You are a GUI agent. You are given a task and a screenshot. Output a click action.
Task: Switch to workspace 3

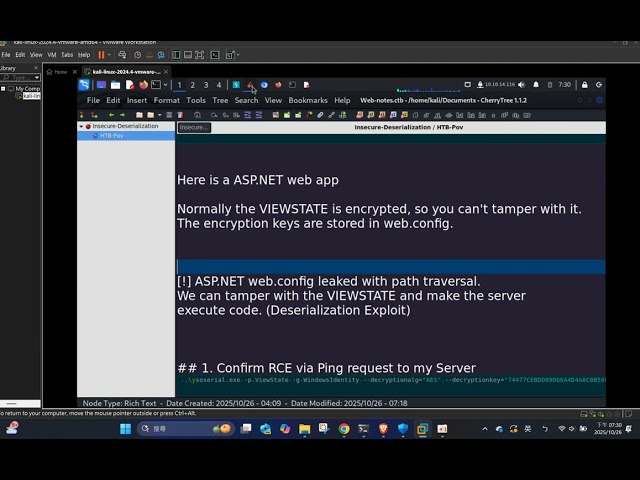[x=206, y=85]
